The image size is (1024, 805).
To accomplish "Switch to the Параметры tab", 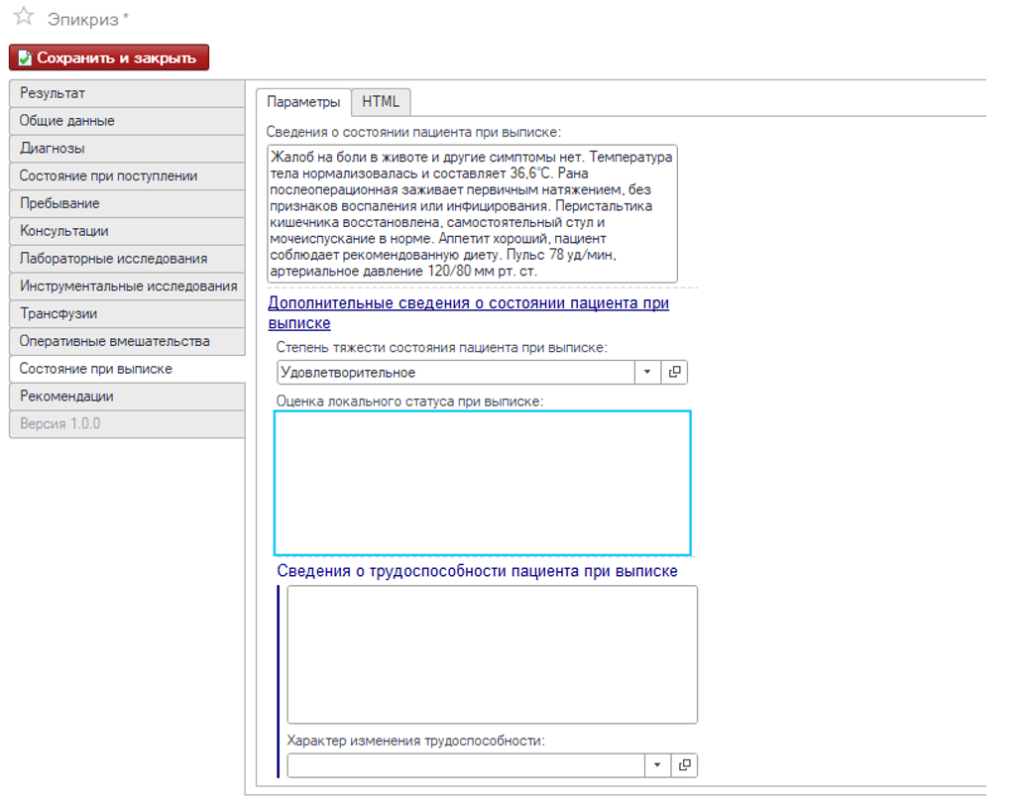I will (x=304, y=102).
